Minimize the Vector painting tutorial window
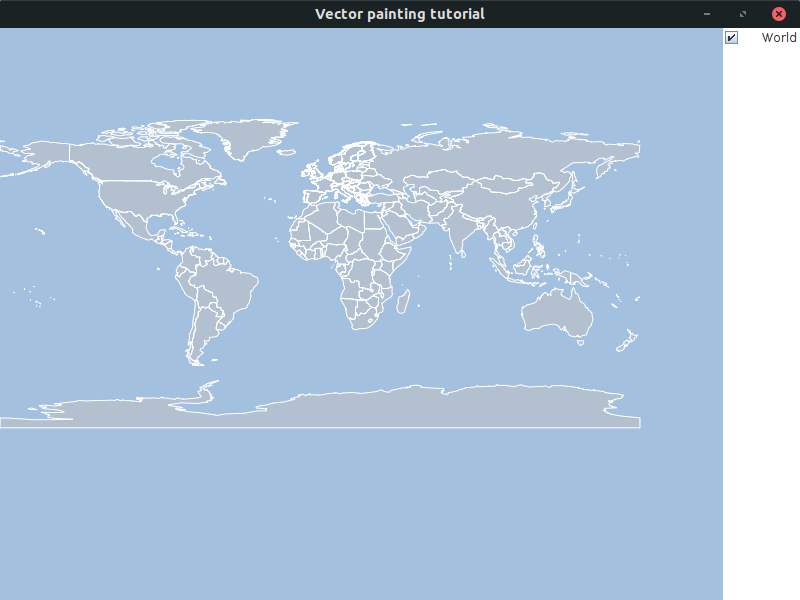800x600 pixels. coord(707,14)
